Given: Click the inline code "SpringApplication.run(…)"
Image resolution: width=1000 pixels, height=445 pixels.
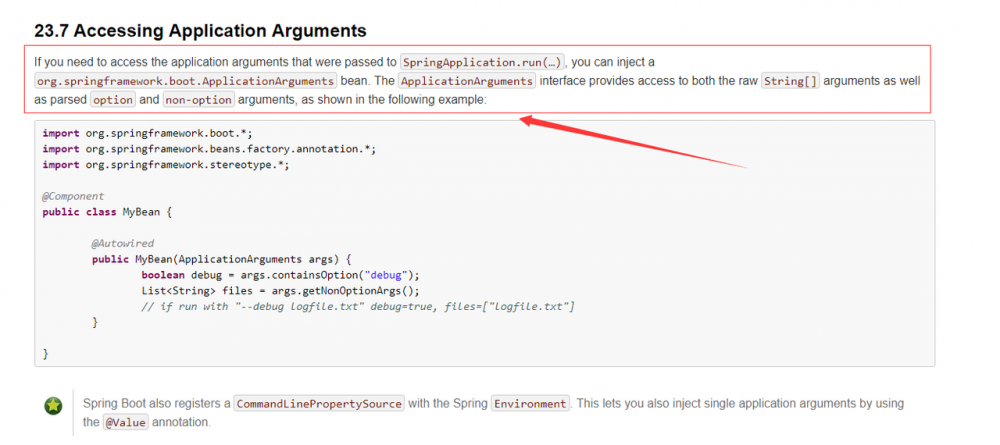Looking at the screenshot, I should point(483,62).
